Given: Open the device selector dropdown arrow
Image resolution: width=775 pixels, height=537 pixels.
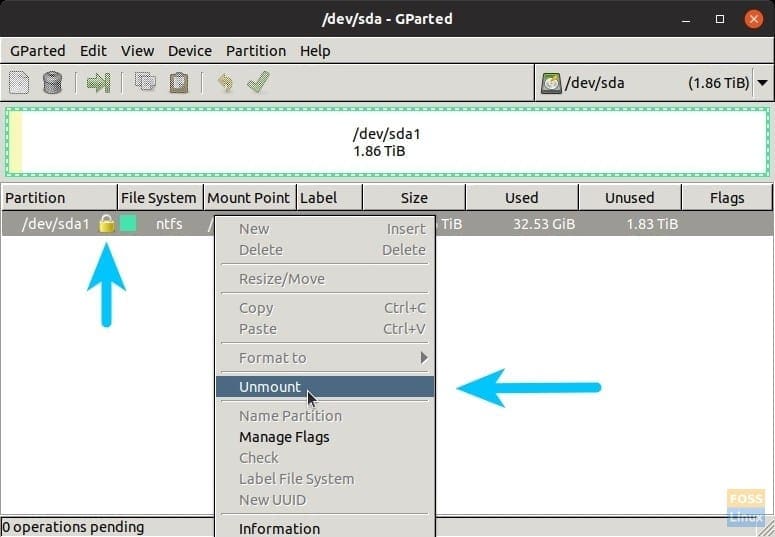Looking at the screenshot, I should (763, 83).
